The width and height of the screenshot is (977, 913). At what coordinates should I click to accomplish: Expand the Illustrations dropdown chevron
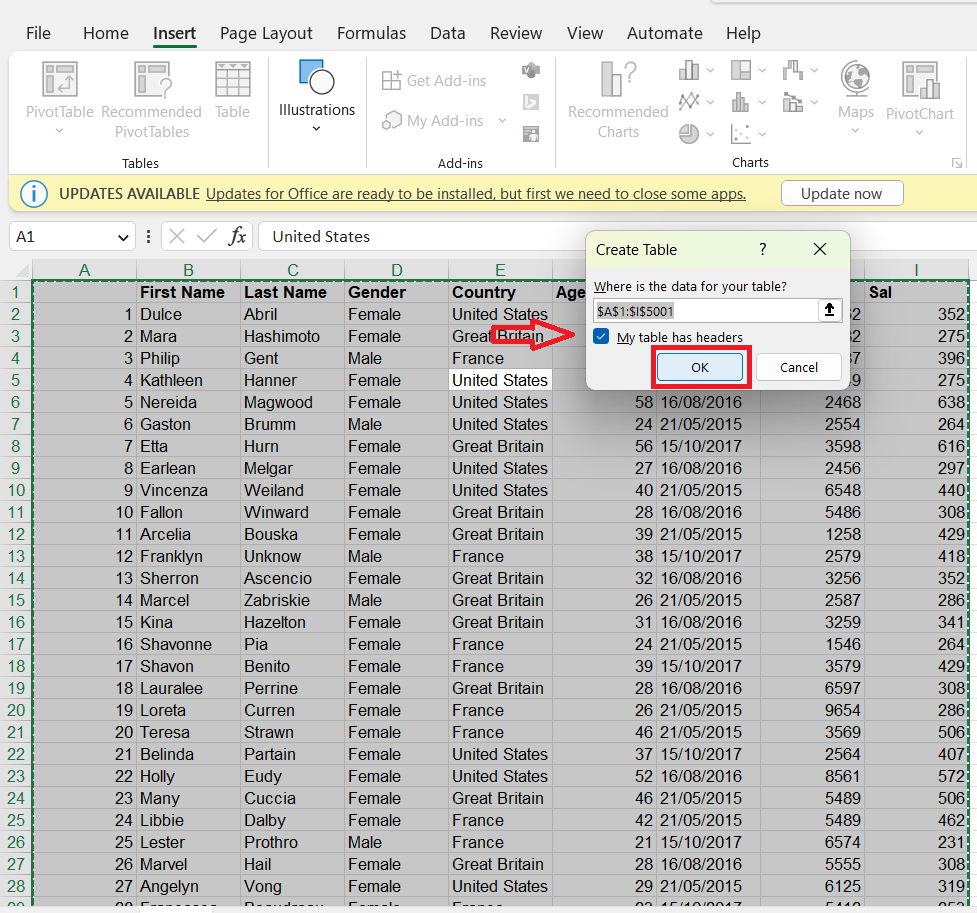pos(317,128)
